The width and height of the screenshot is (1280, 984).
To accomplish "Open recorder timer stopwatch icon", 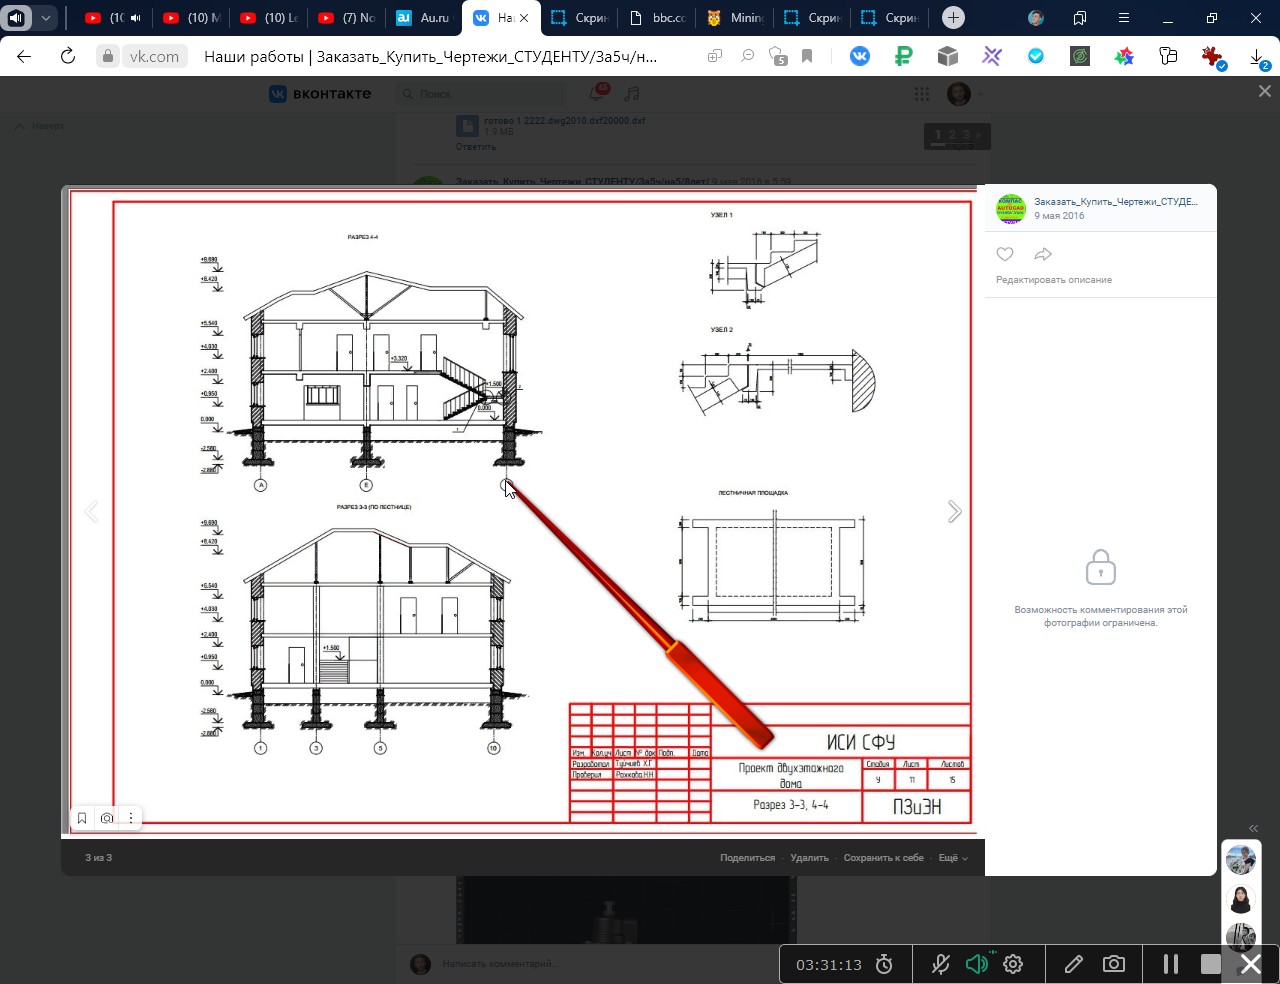I will pos(884,964).
